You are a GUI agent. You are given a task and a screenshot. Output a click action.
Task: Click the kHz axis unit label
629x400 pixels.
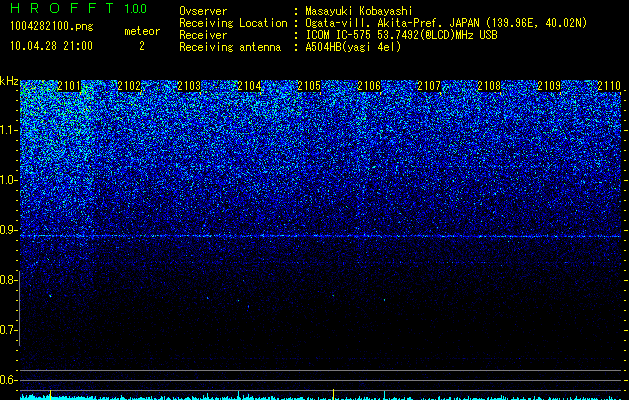click(9, 81)
